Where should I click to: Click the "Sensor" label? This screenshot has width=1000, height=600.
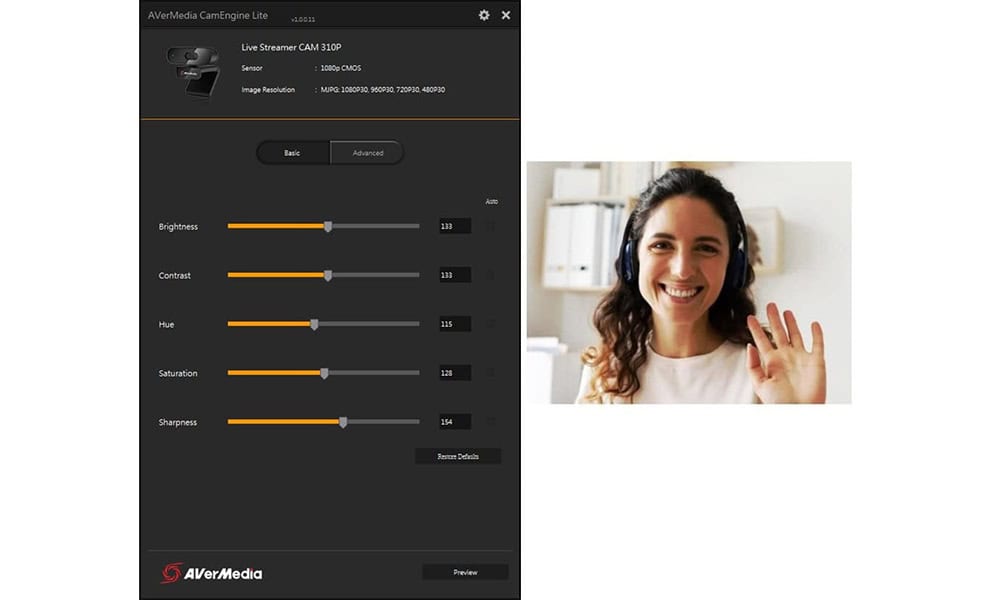tap(252, 68)
